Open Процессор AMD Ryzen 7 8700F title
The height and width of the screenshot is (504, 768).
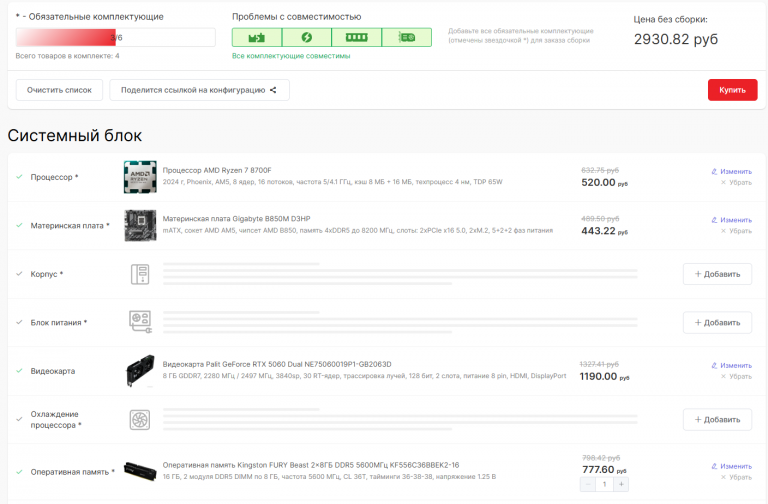tap(217, 170)
